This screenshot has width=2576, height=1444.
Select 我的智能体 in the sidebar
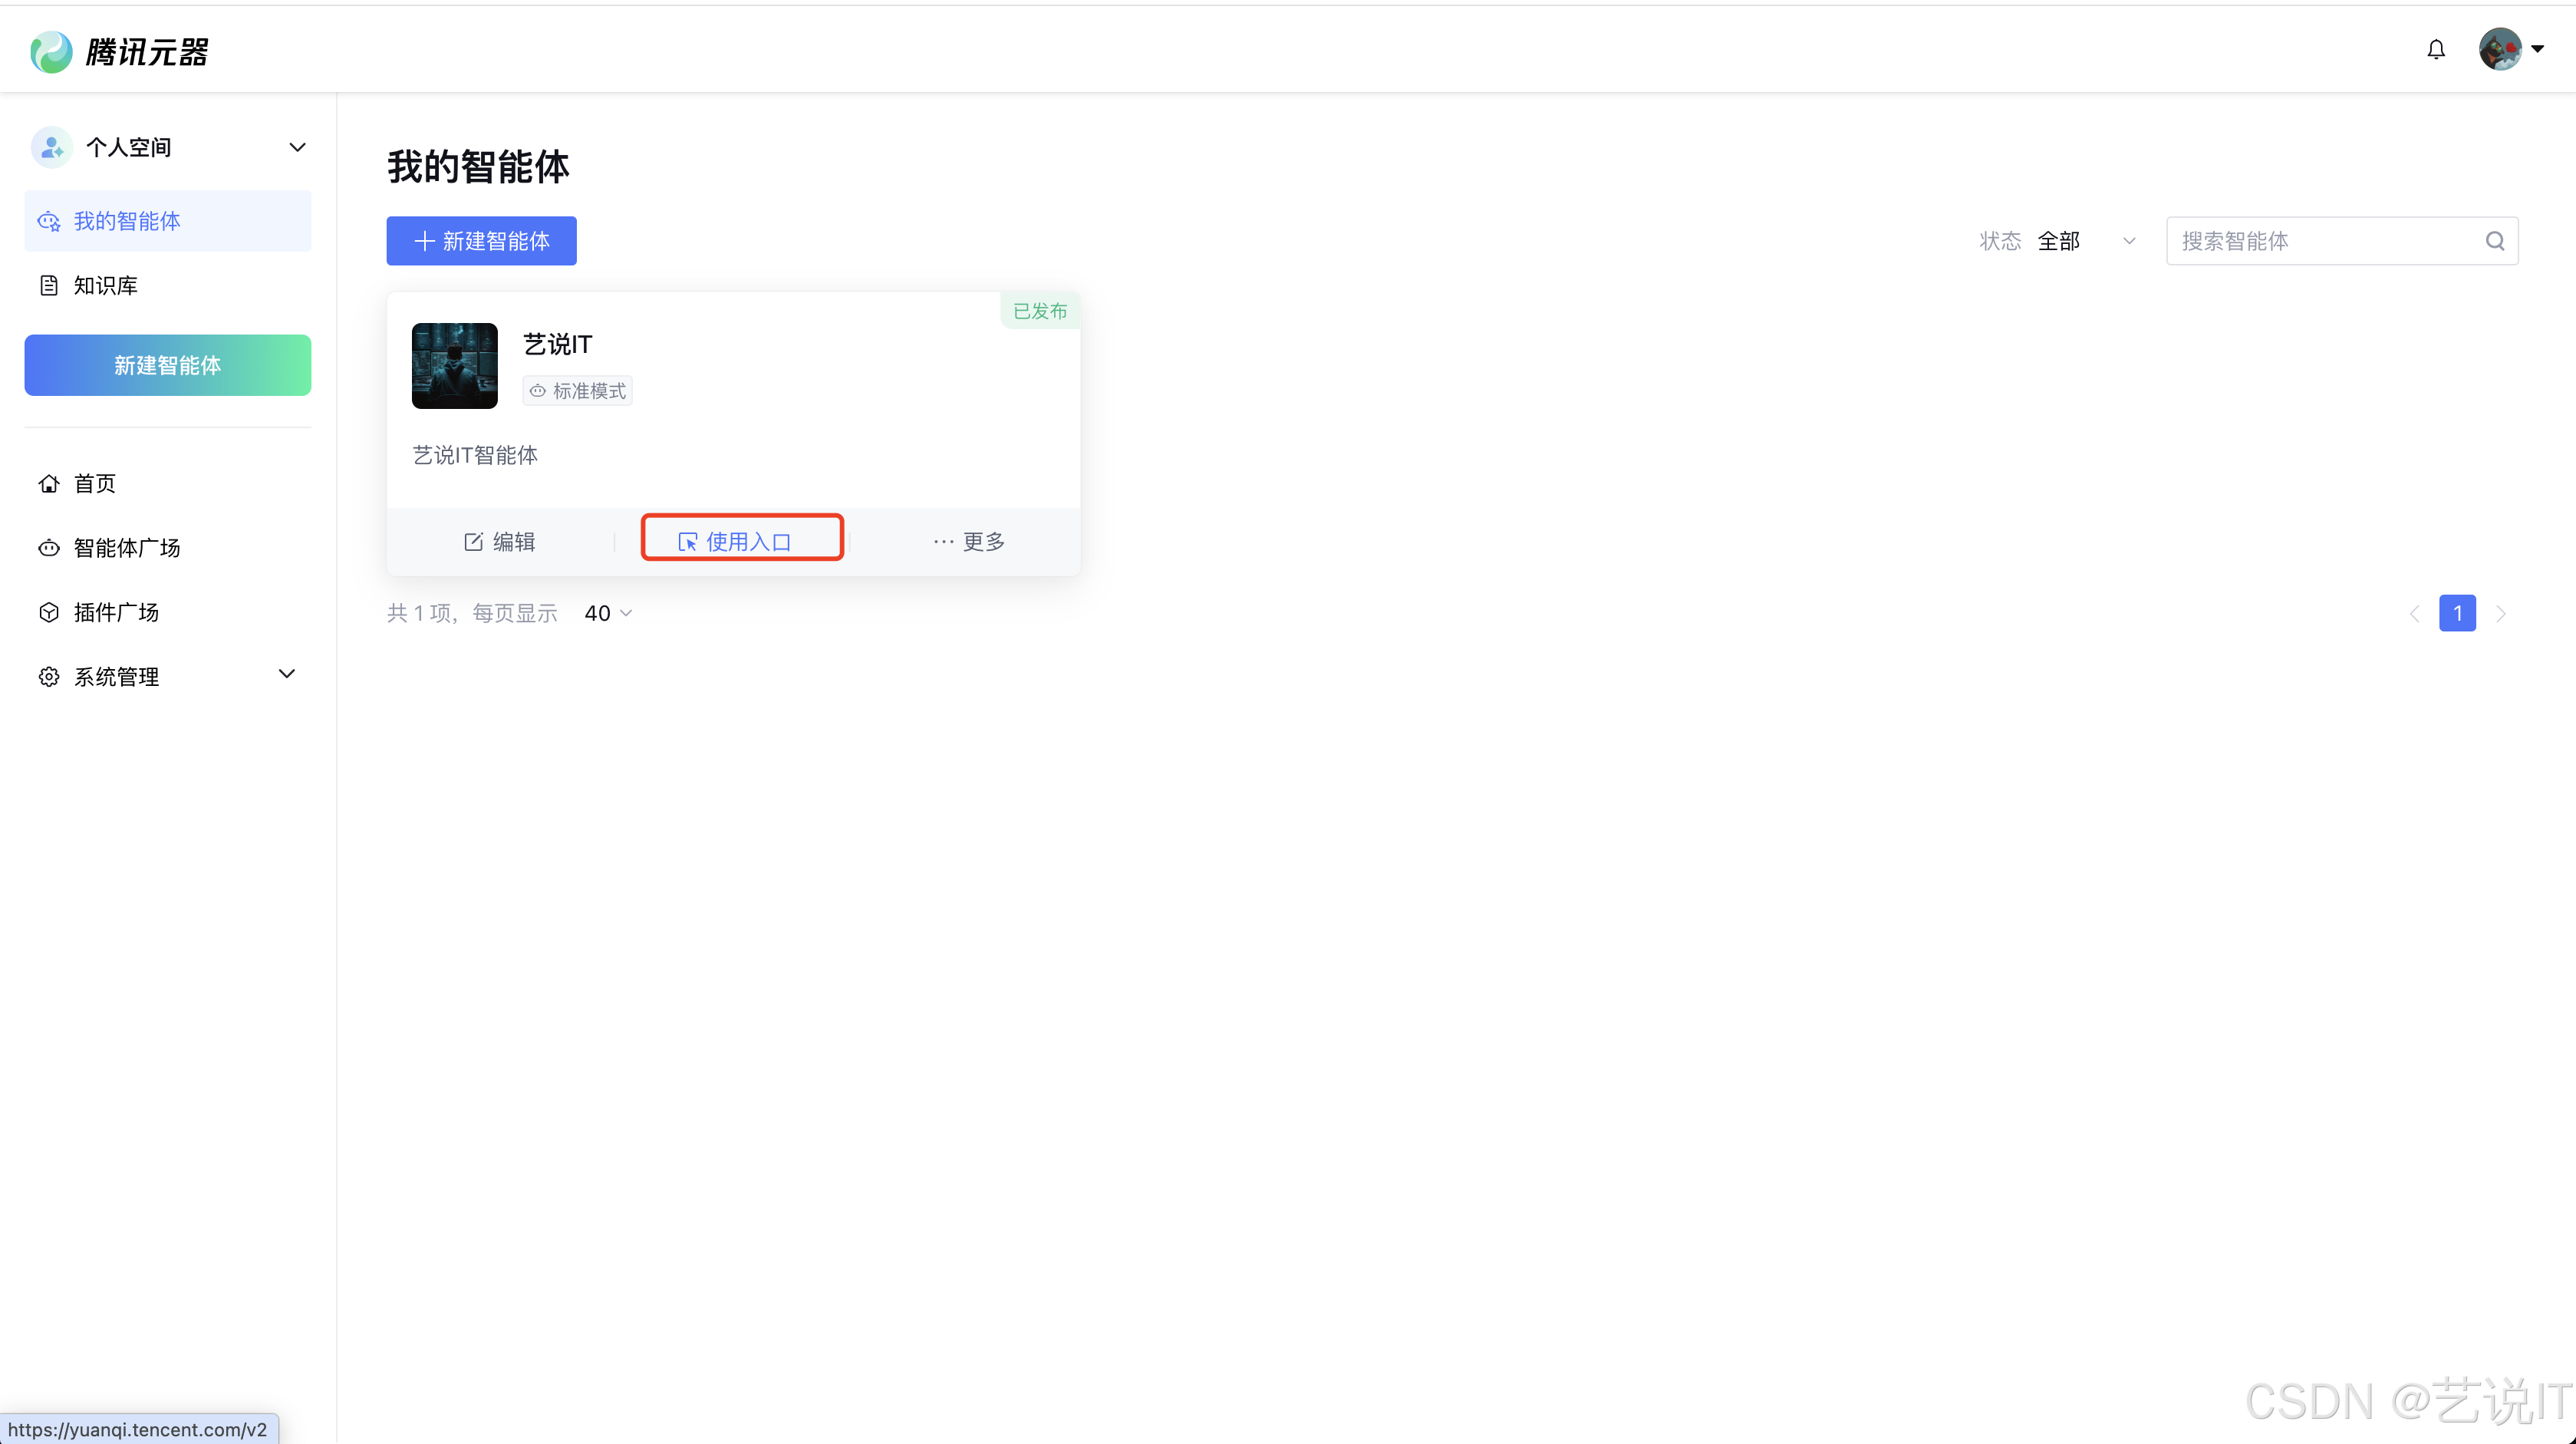(127, 221)
